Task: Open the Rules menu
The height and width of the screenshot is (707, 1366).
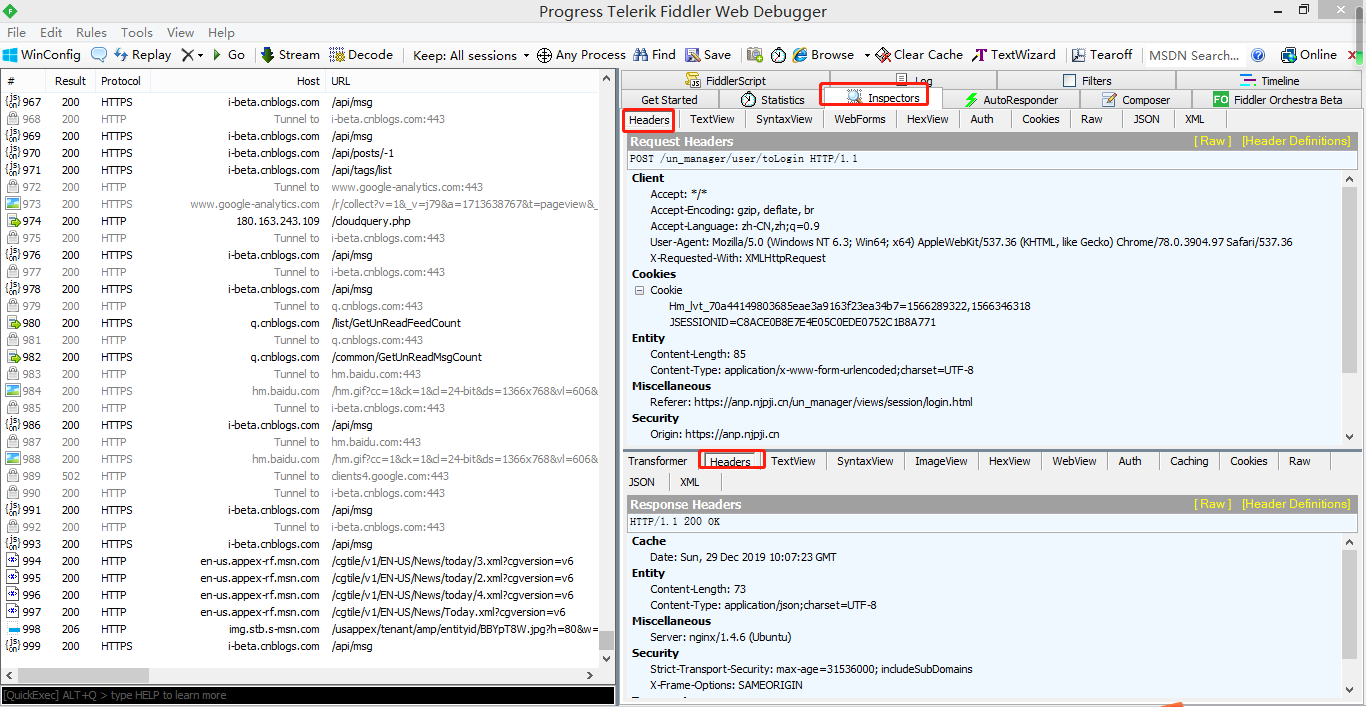Action: (91, 32)
